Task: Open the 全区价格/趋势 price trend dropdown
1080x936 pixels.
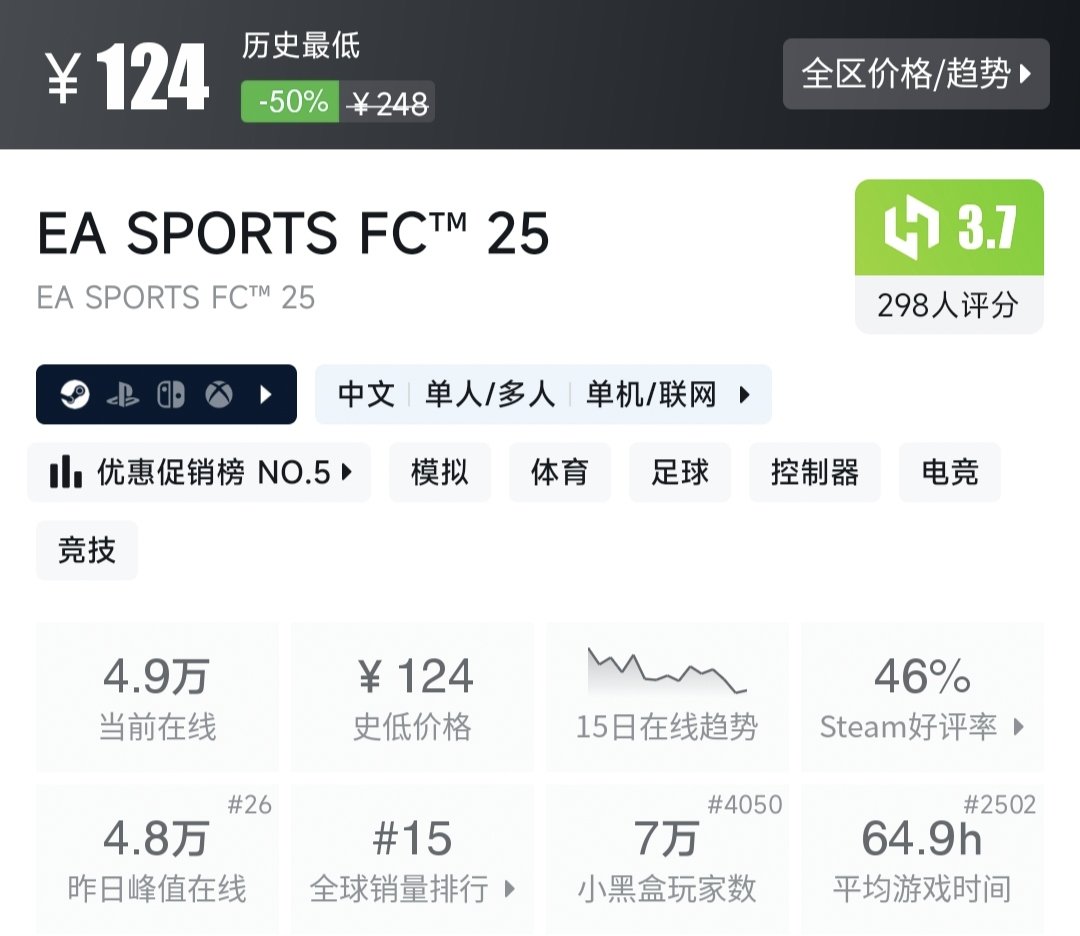Action: tap(916, 74)
